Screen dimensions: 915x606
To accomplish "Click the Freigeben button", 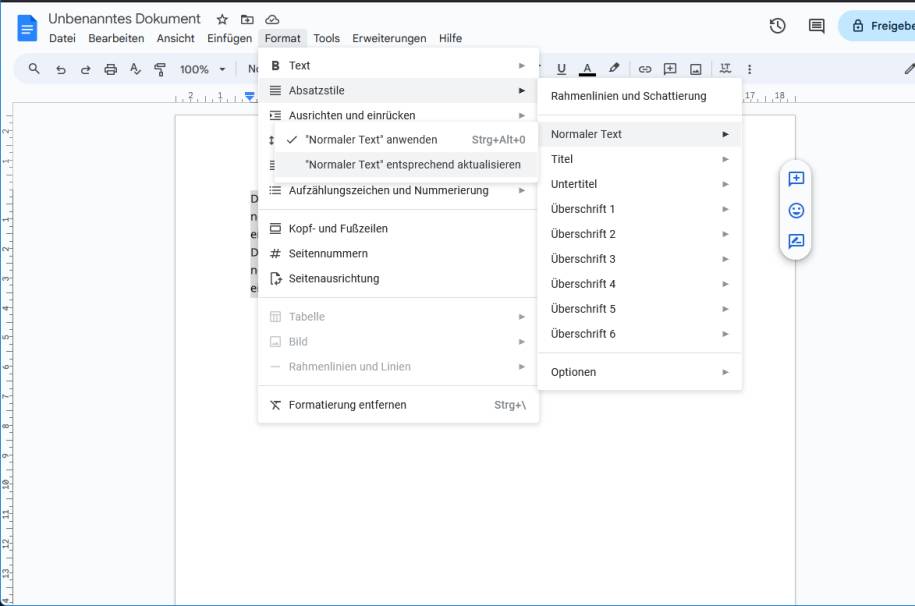I will click(886, 26).
